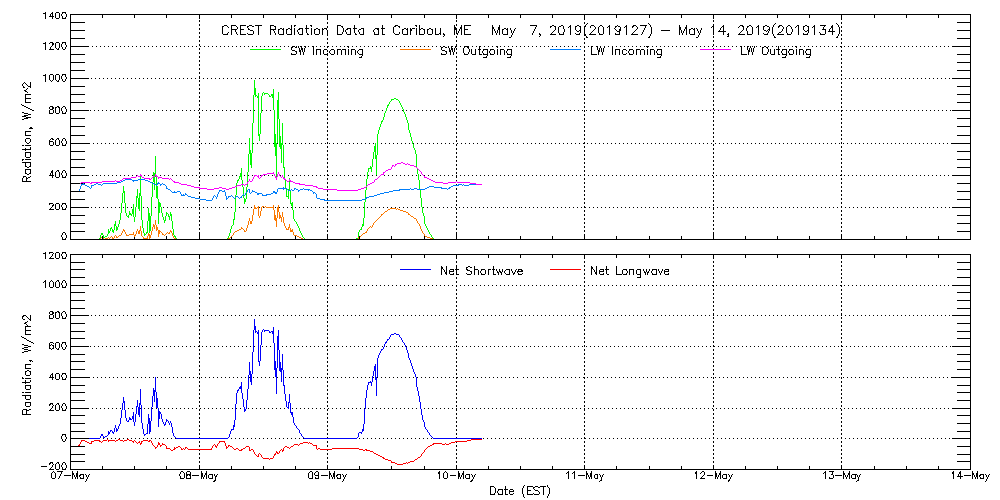Select the 14-May date label at axis end
The height and width of the screenshot is (500, 1000).
tap(969, 476)
